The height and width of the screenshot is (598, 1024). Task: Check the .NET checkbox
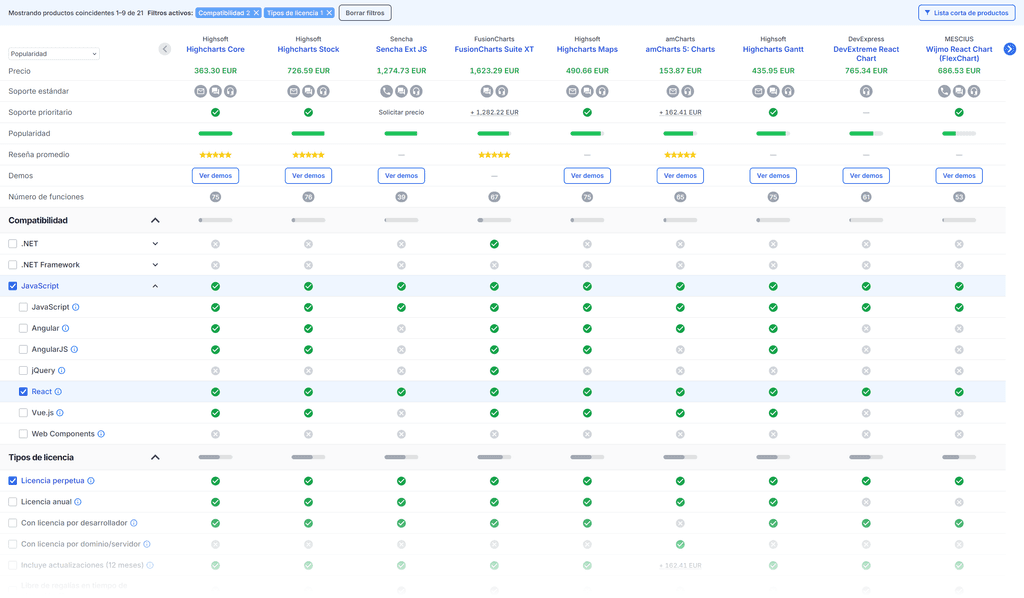tap(12, 244)
